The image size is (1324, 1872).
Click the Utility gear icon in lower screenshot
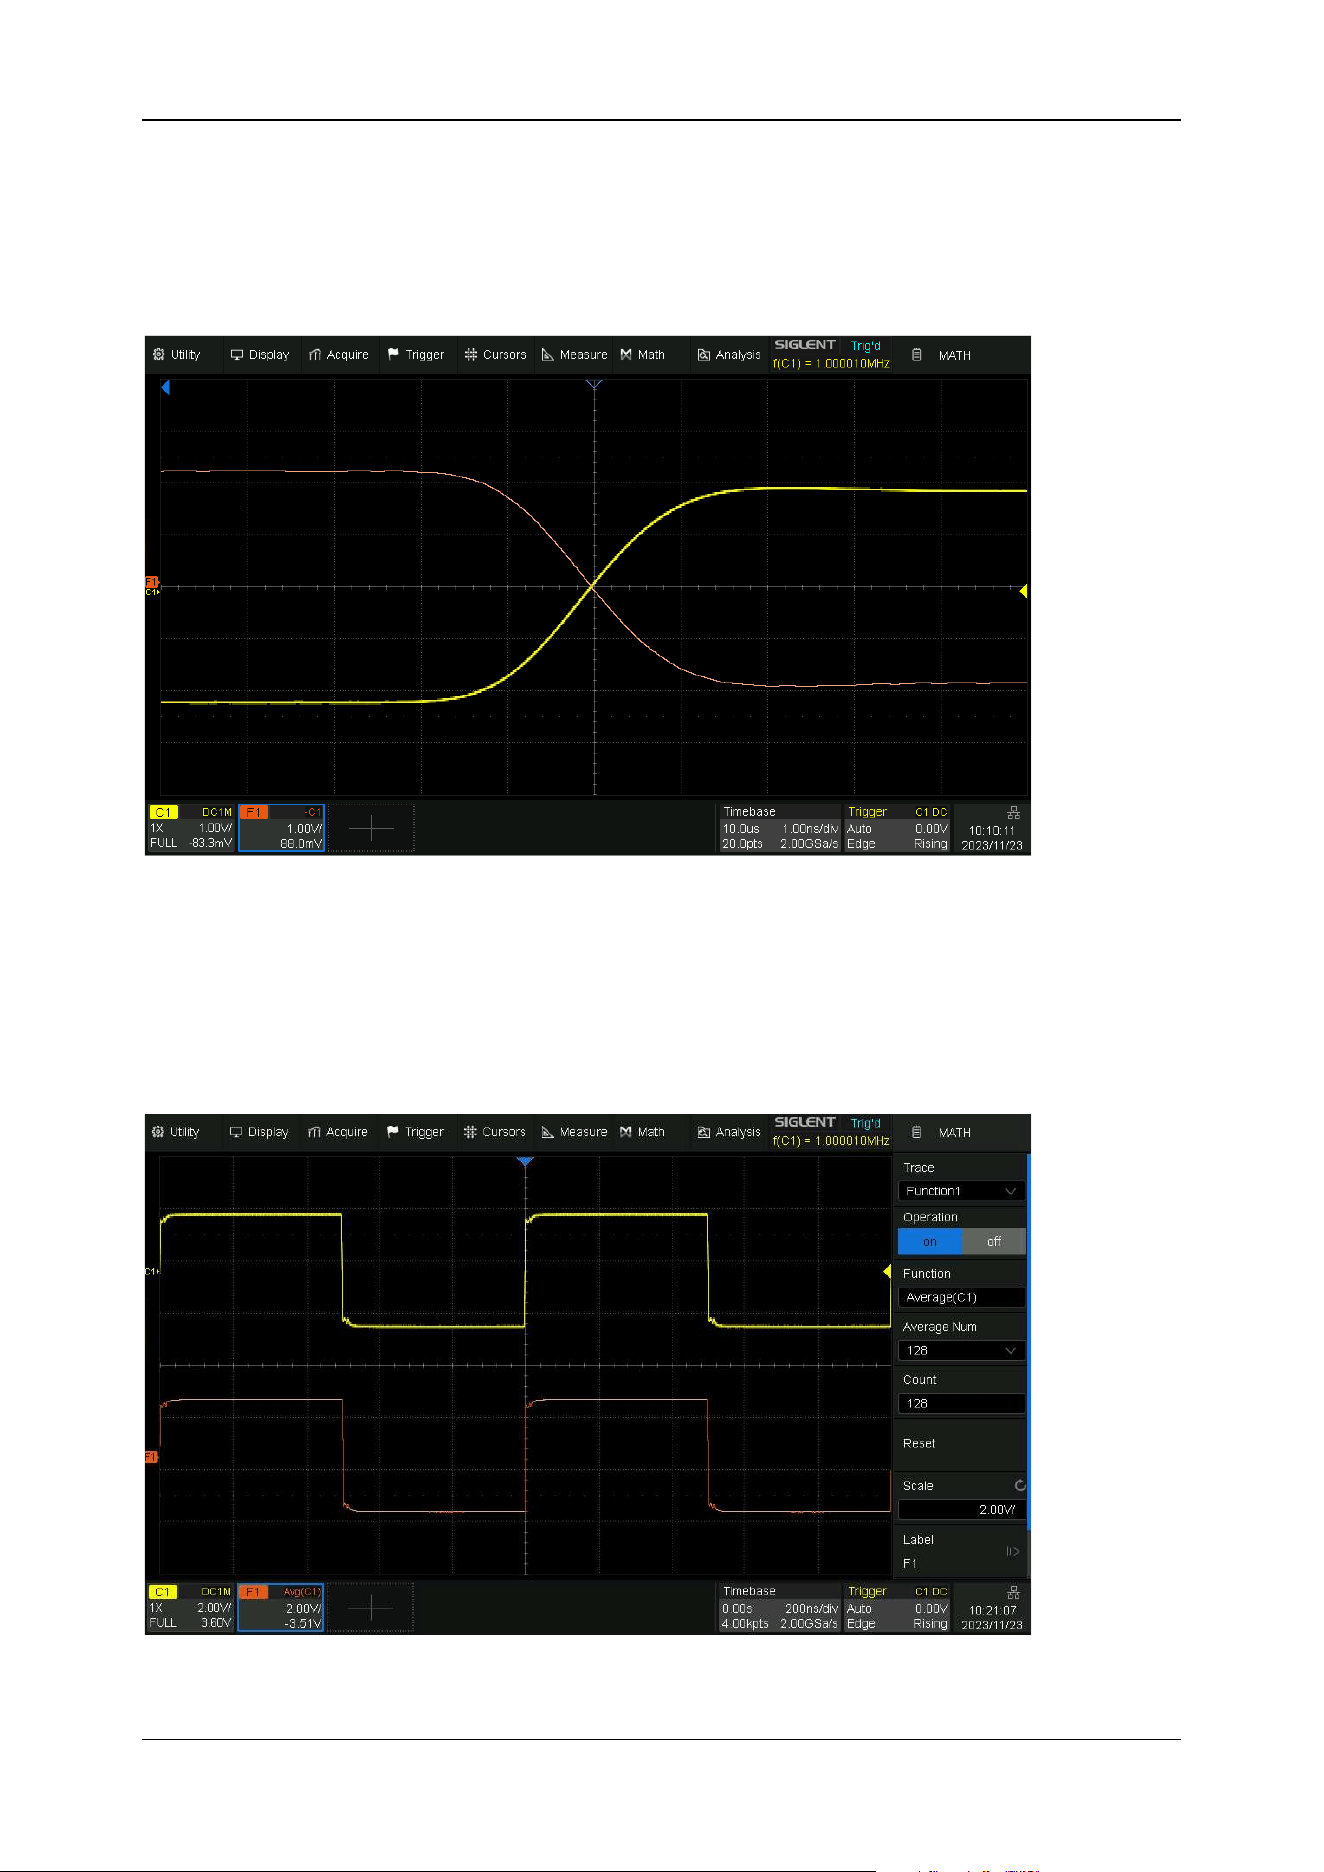(158, 1132)
